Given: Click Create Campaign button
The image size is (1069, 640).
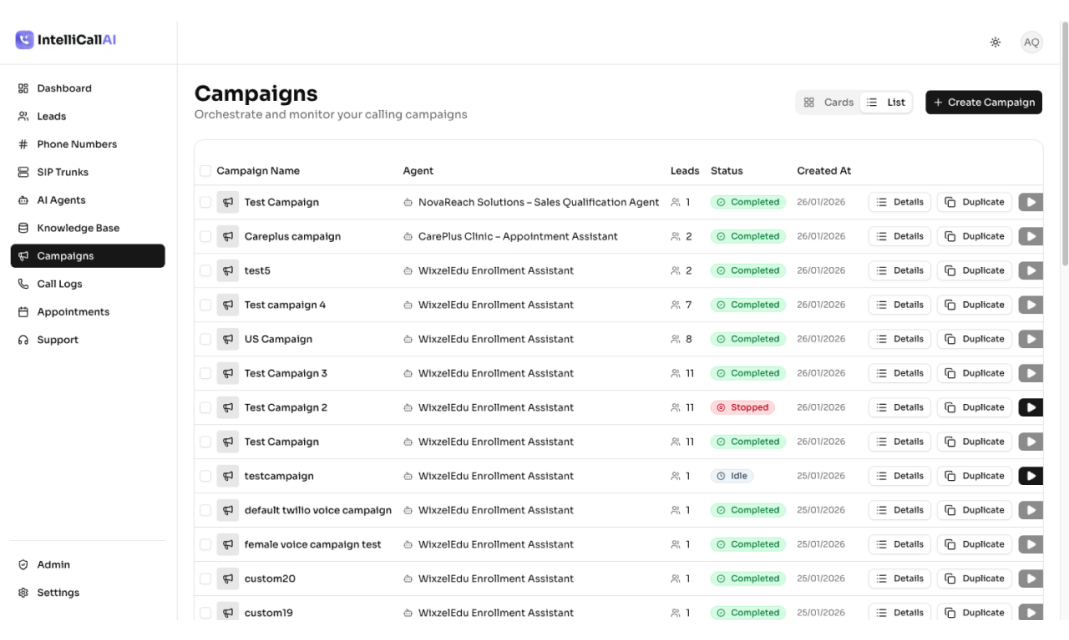Looking at the screenshot, I should click(983, 102).
